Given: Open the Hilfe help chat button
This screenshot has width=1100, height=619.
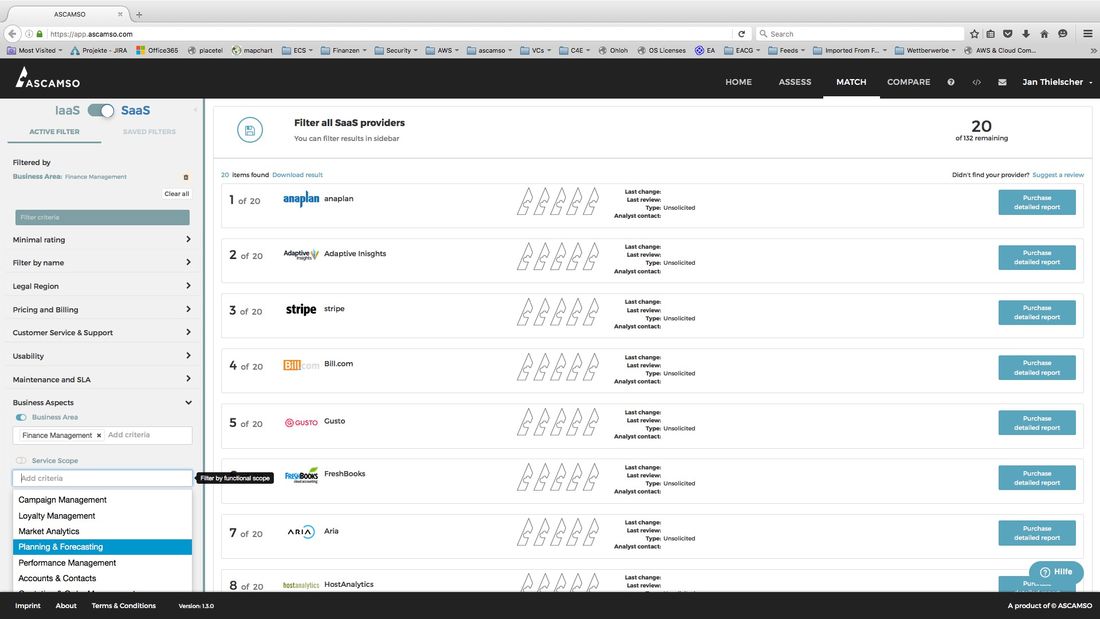Looking at the screenshot, I should point(1056,572).
